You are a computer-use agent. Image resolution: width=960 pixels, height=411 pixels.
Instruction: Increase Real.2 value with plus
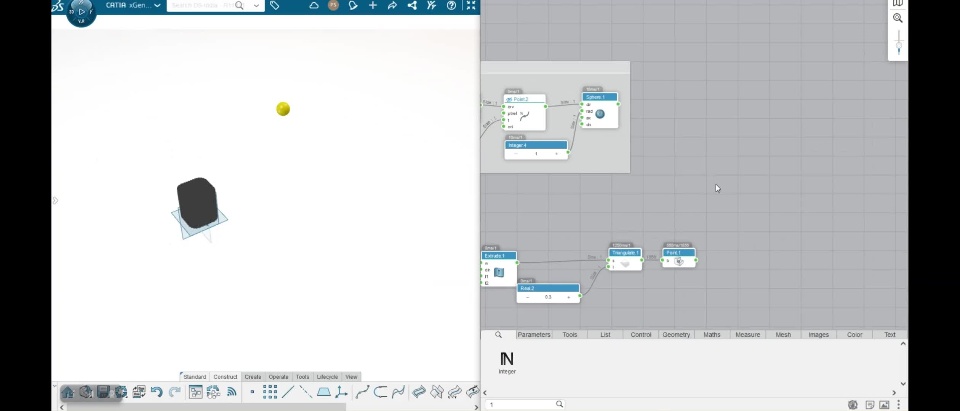[568, 297]
